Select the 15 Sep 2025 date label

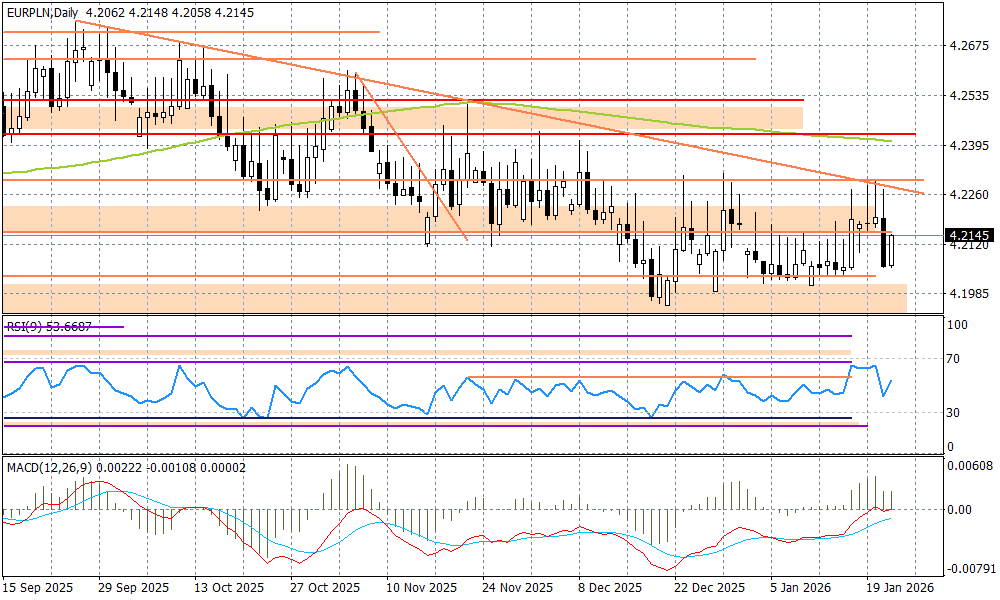(x=36, y=588)
